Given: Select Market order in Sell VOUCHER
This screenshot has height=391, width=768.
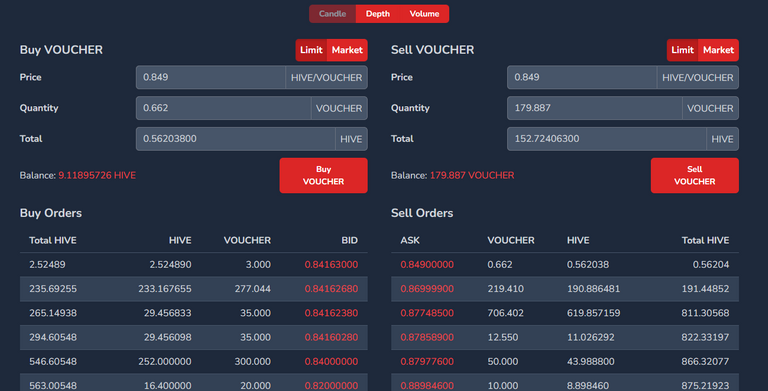Looking at the screenshot, I should [x=718, y=50].
